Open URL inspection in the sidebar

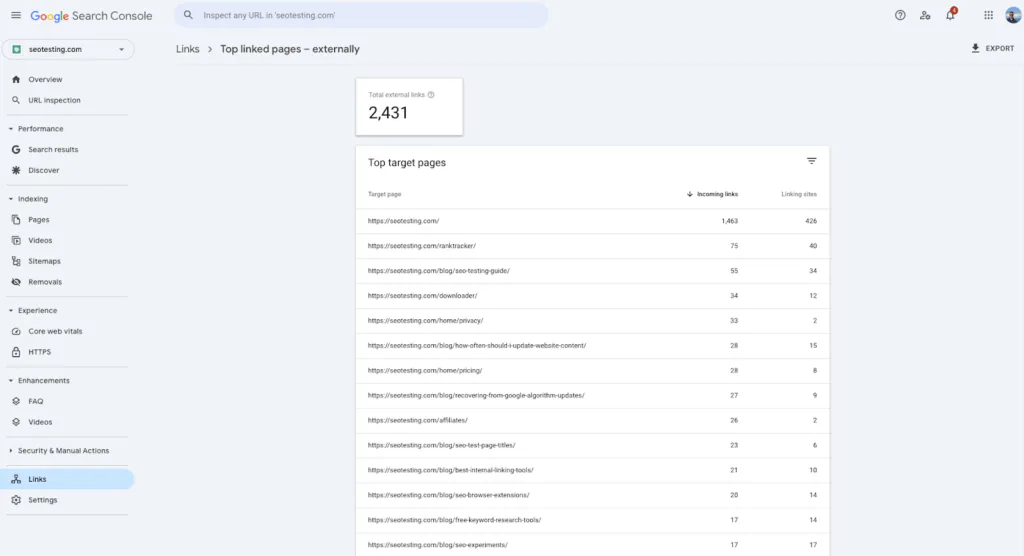coord(54,100)
